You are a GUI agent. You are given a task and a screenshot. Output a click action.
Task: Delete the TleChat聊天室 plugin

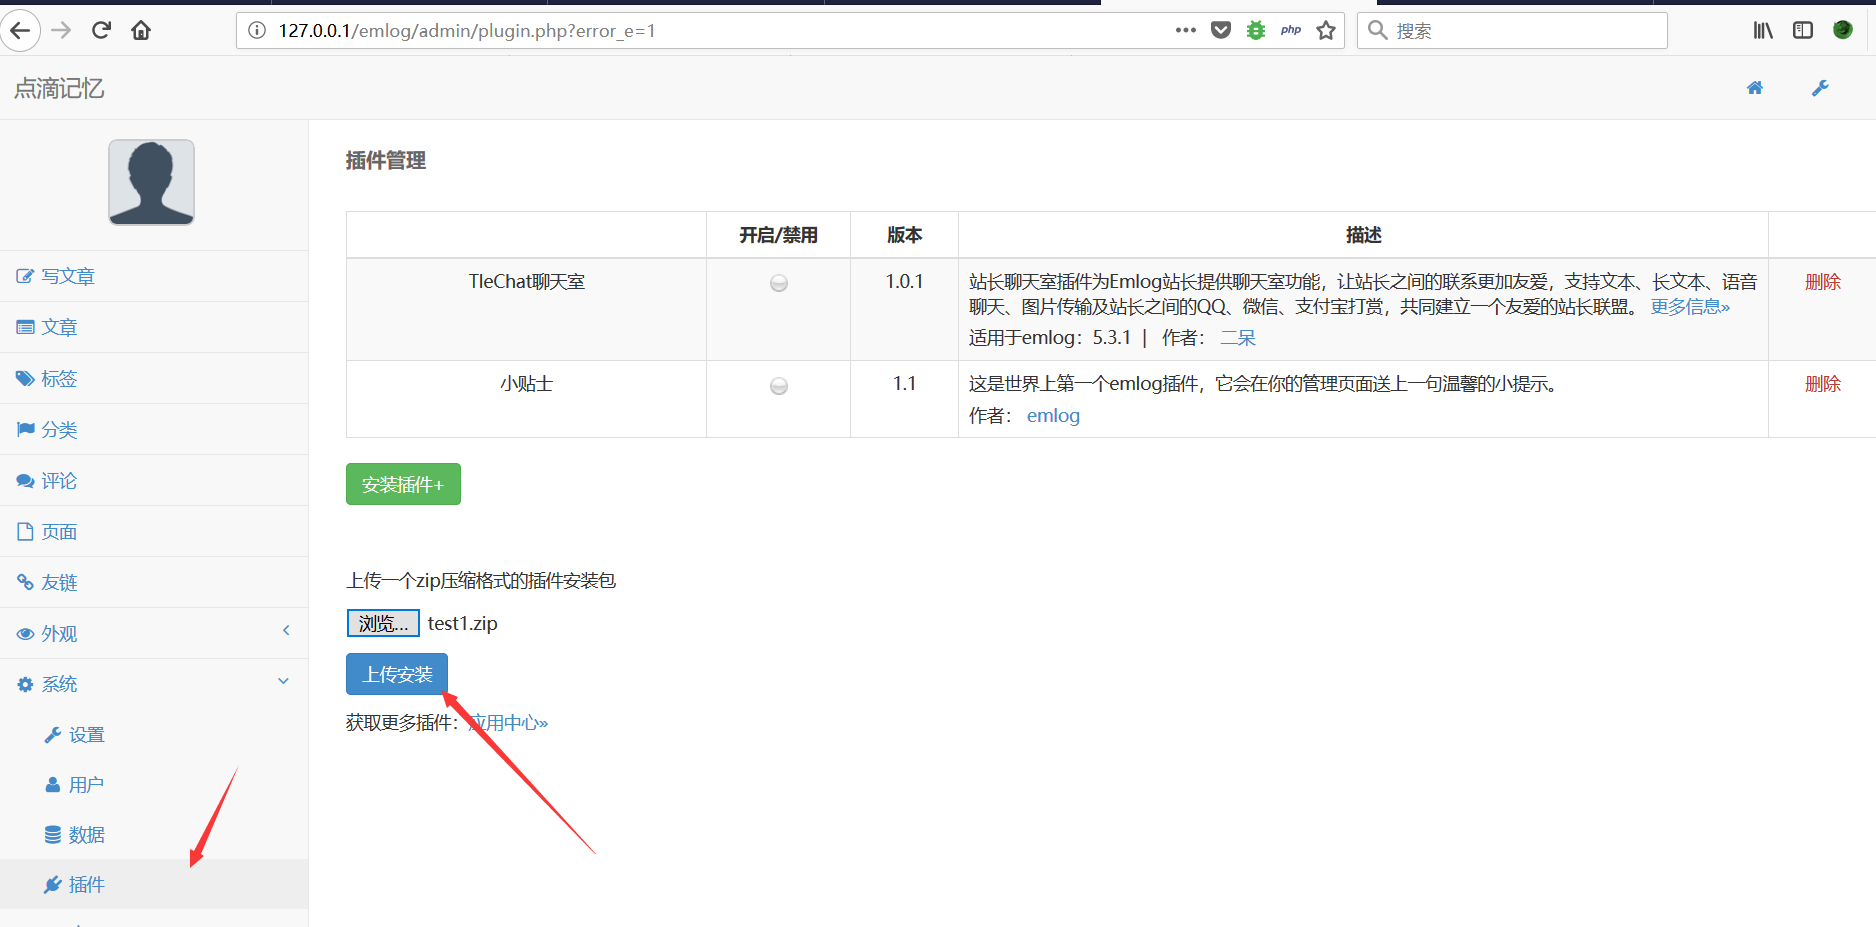1822,282
